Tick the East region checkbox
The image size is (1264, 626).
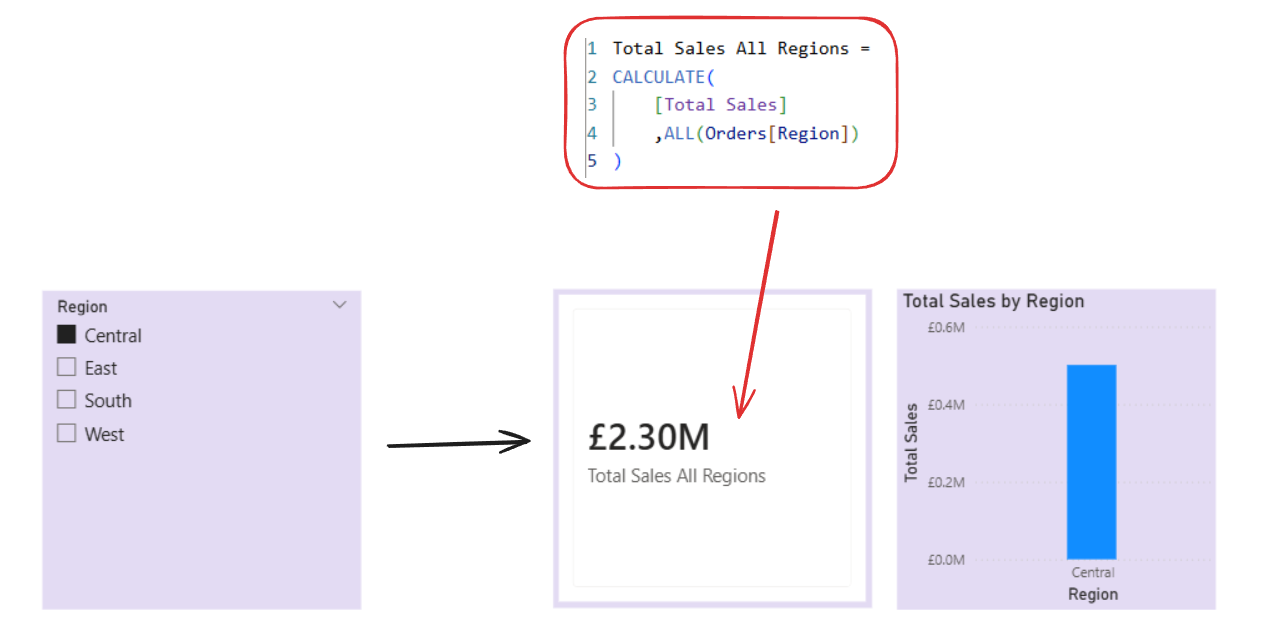[67, 368]
